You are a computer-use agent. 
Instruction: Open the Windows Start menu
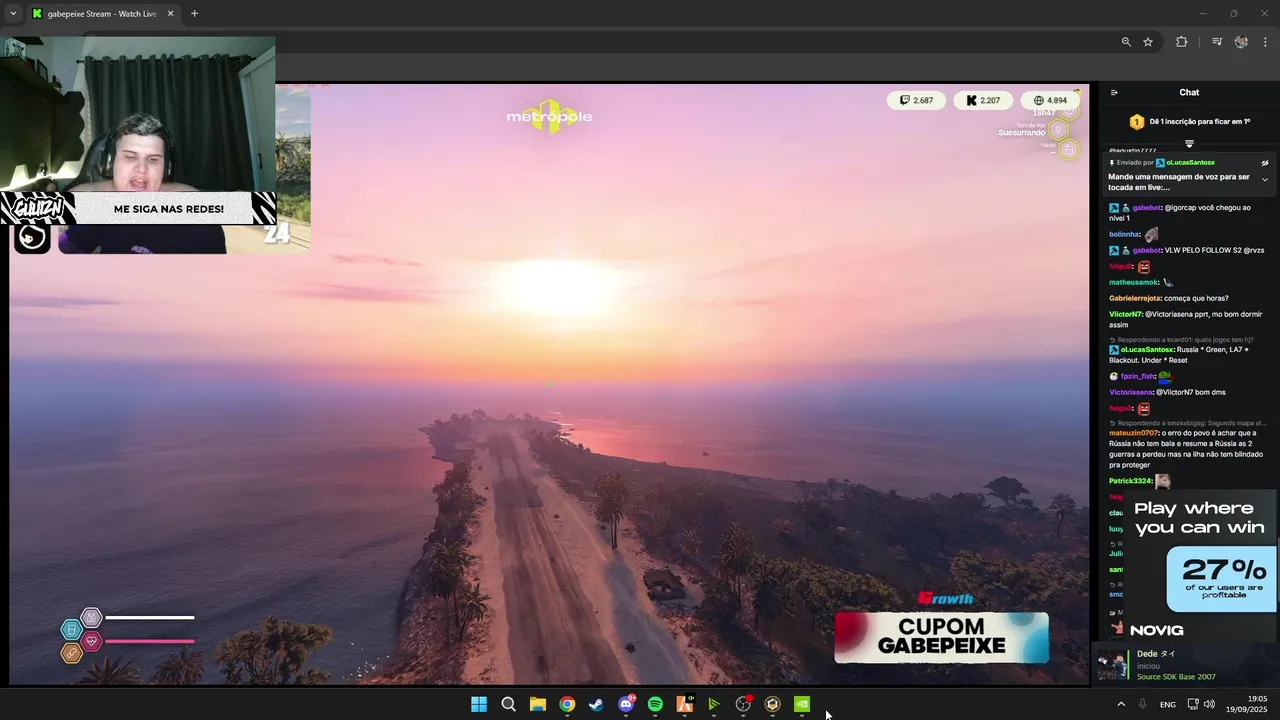pos(479,704)
